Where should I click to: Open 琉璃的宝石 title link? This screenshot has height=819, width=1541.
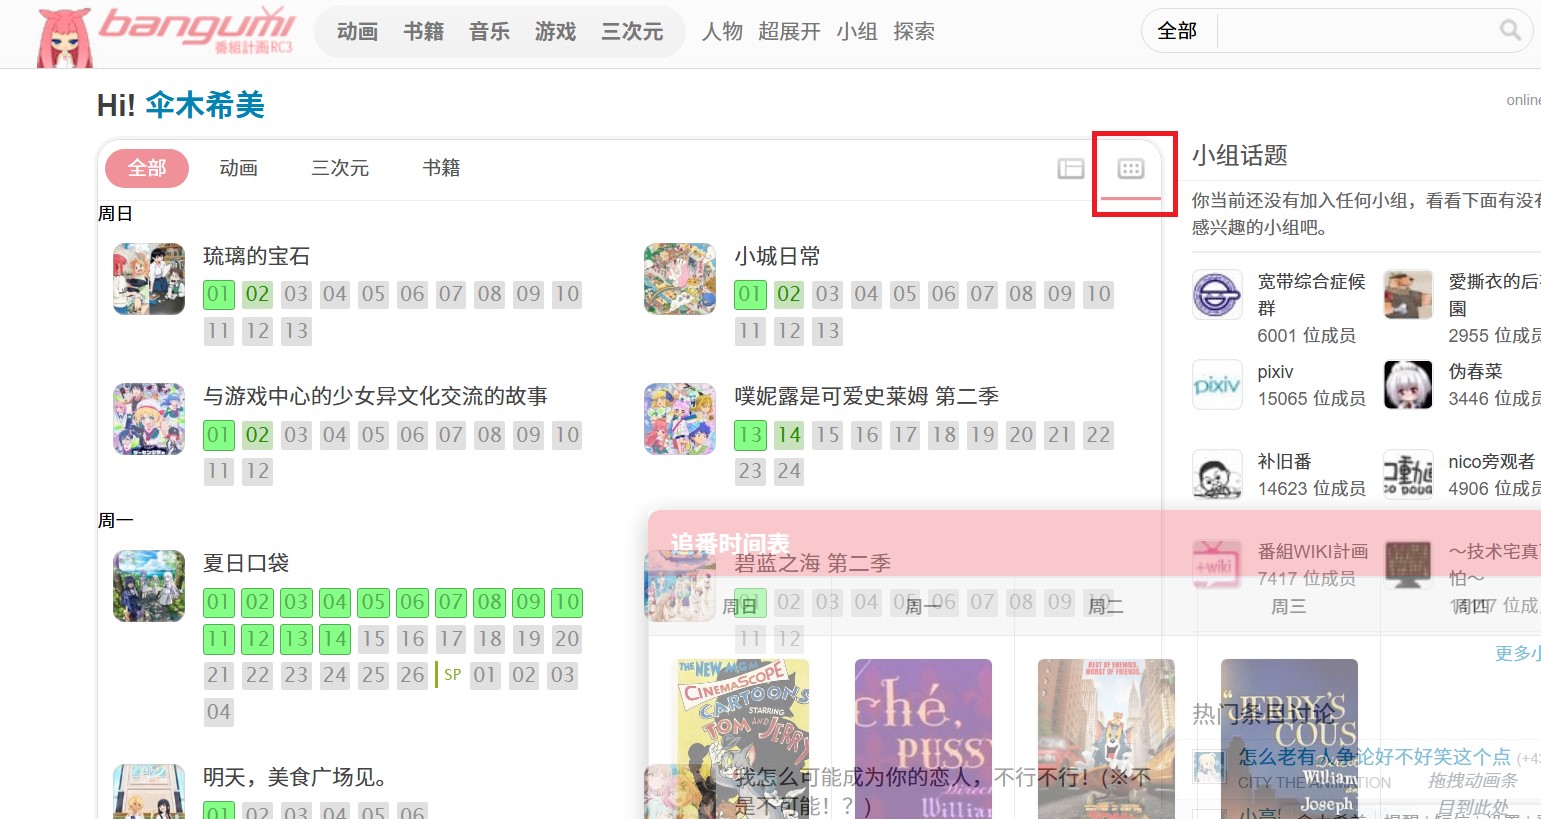click(x=256, y=256)
